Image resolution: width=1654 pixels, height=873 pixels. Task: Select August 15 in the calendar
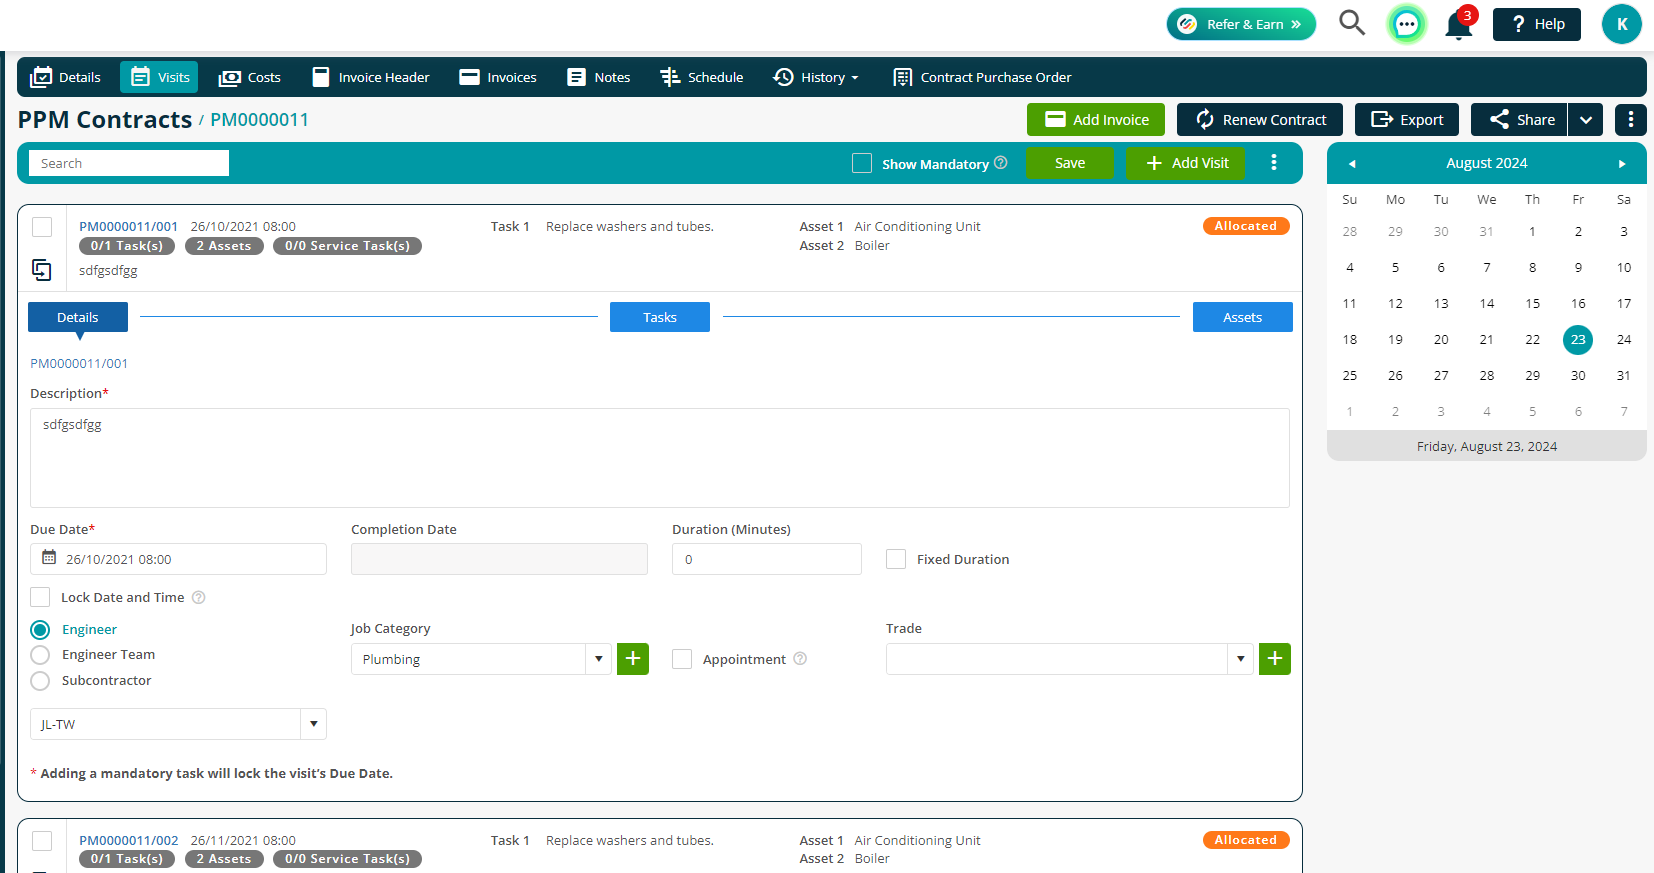tap(1532, 303)
